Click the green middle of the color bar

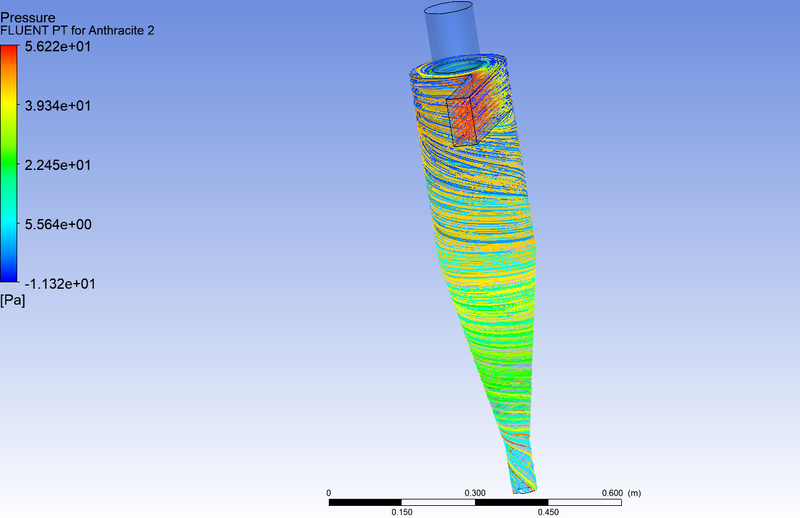click(9, 165)
